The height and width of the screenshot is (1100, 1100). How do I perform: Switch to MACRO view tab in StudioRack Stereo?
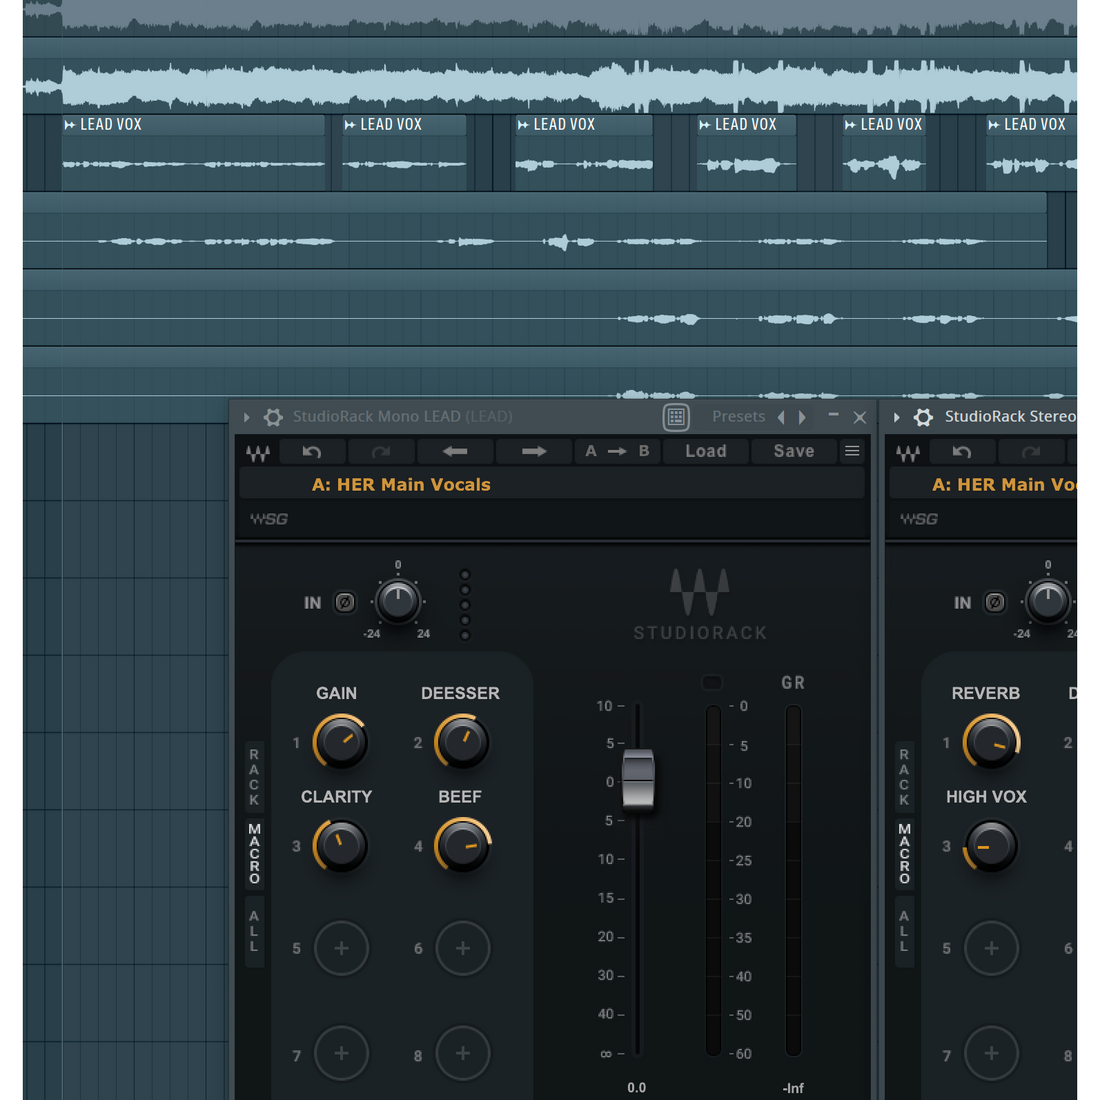point(904,854)
